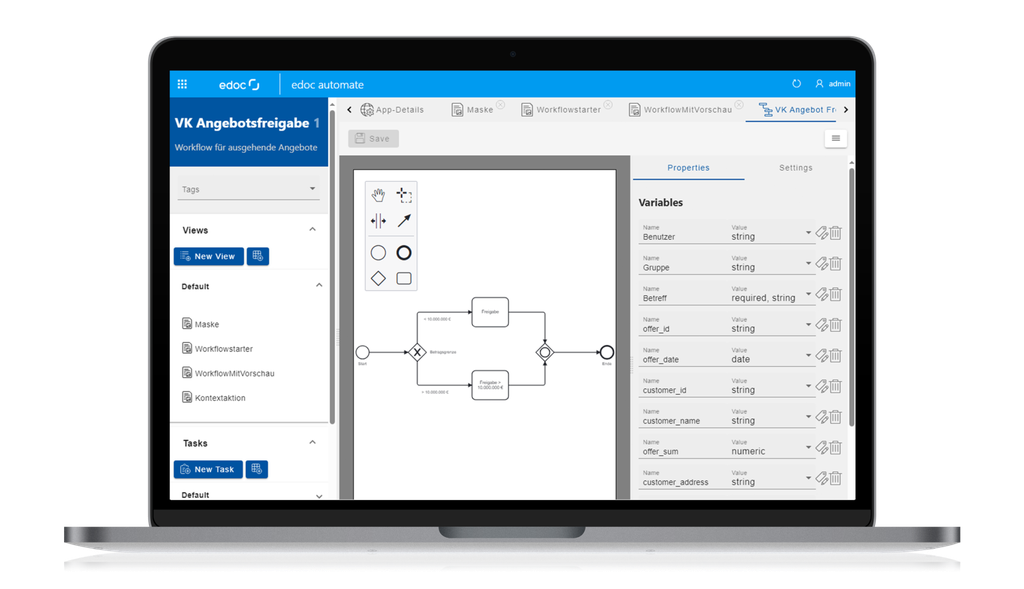Create a gateway from palette
Screen dimensions: 1024x589
pyautogui.click(x=378, y=278)
